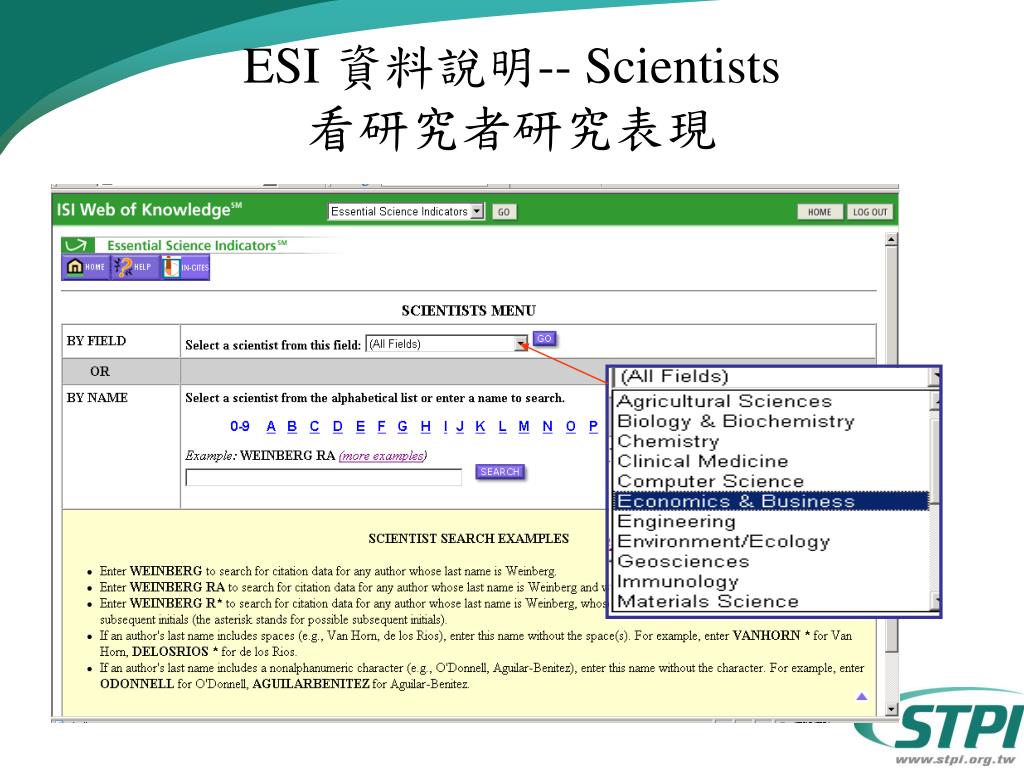Select Engineering from the field list
1024x768 pixels.
(676, 521)
